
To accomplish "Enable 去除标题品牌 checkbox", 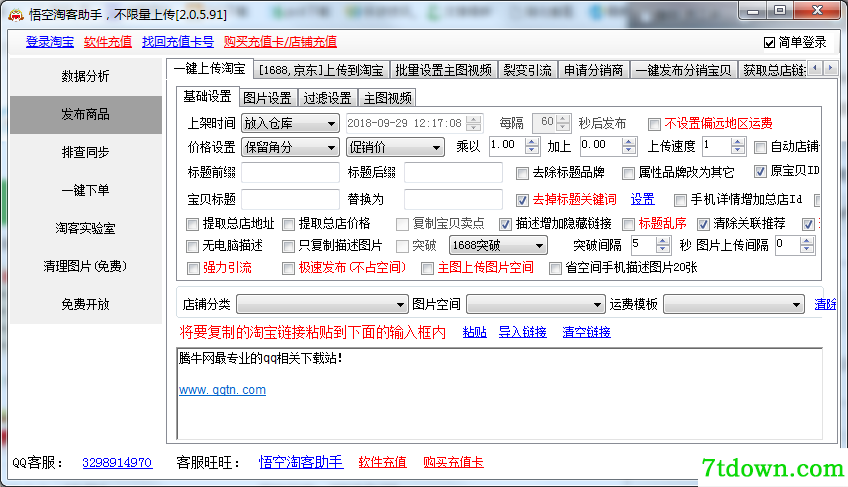I will click(522, 173).
